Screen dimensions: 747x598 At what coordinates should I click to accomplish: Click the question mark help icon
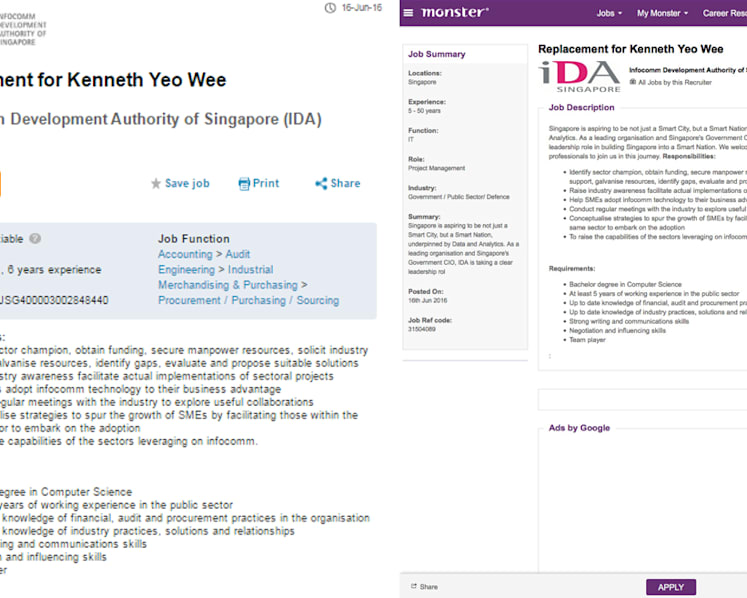click(35, 239)
